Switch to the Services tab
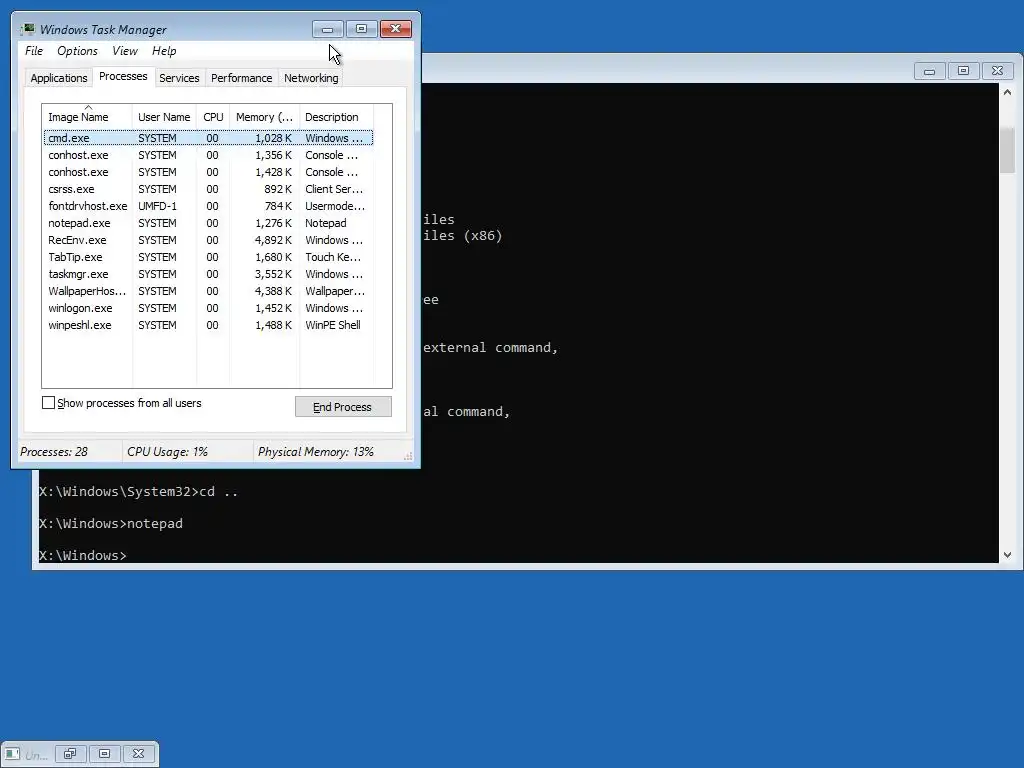 click(x=179, y=78)
